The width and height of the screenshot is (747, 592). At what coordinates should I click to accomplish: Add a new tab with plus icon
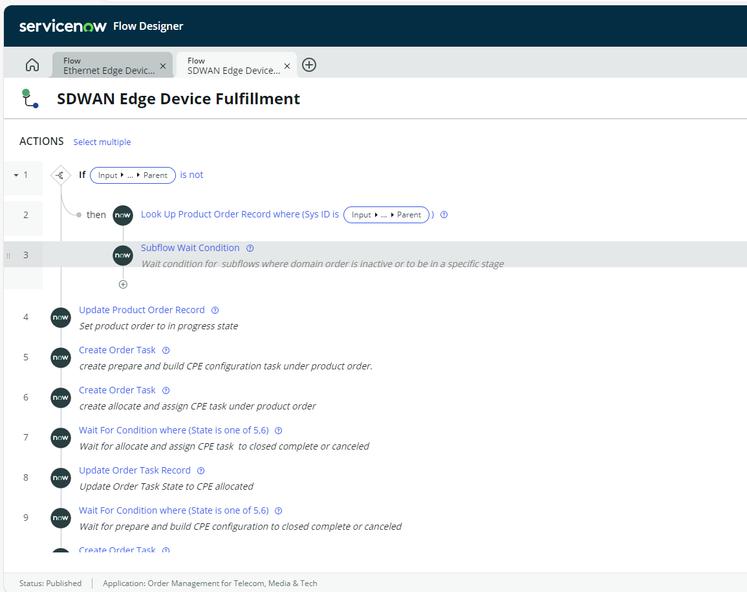309,65
